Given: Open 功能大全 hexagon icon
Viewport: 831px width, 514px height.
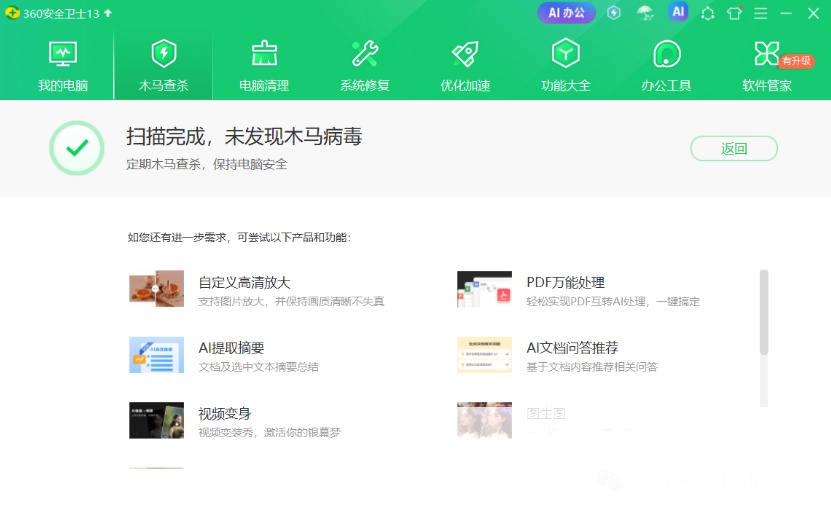Looking at the screenshot, I should [x=565, y=53].
